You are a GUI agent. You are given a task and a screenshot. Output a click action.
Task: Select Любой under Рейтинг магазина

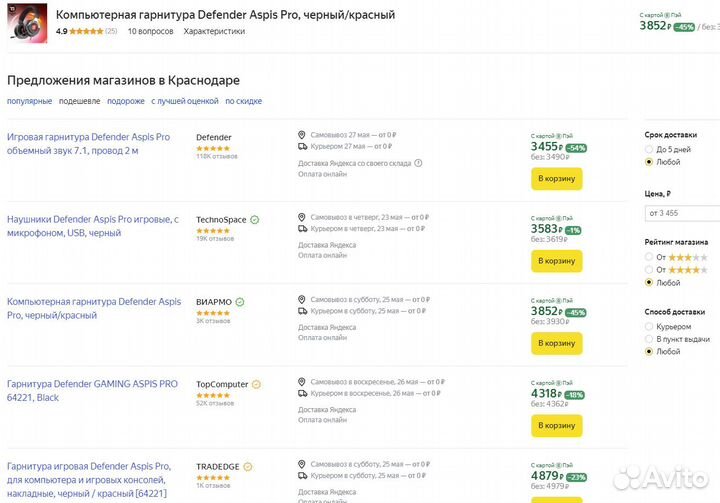[649, 283]
